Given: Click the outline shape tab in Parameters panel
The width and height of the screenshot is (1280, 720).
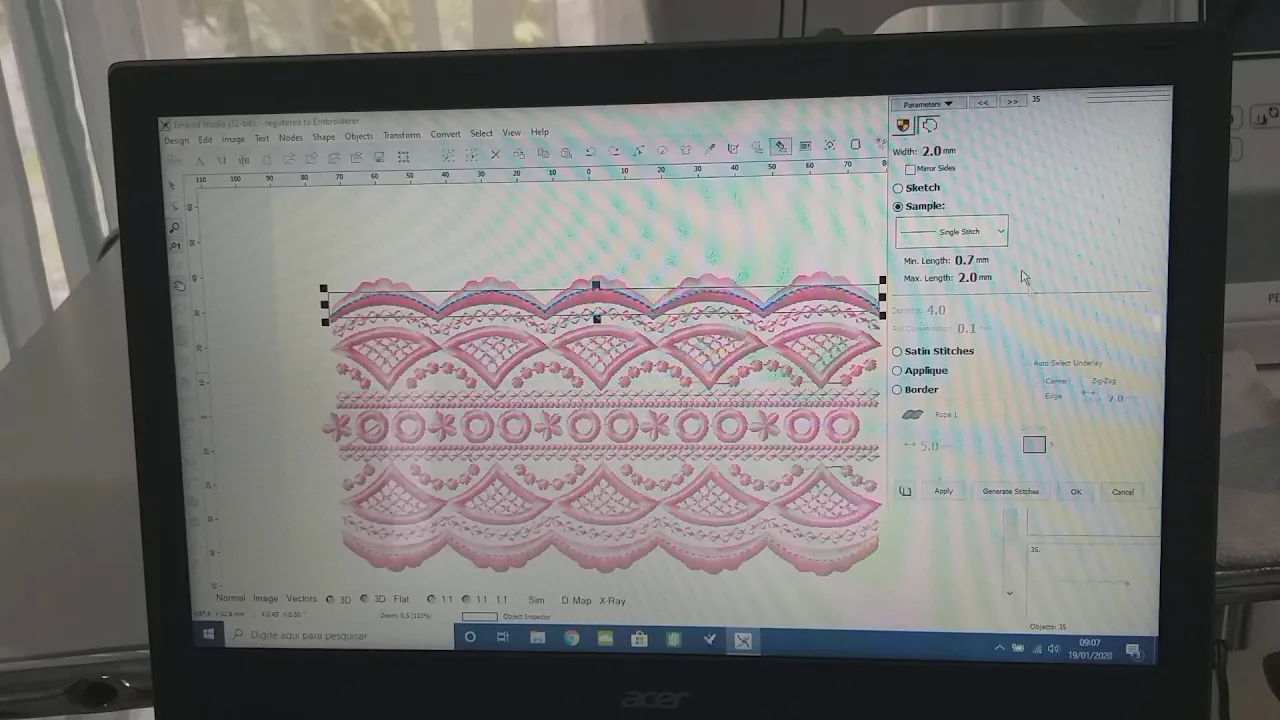Looking at the screenshot, I should click(x=929, y=125).
